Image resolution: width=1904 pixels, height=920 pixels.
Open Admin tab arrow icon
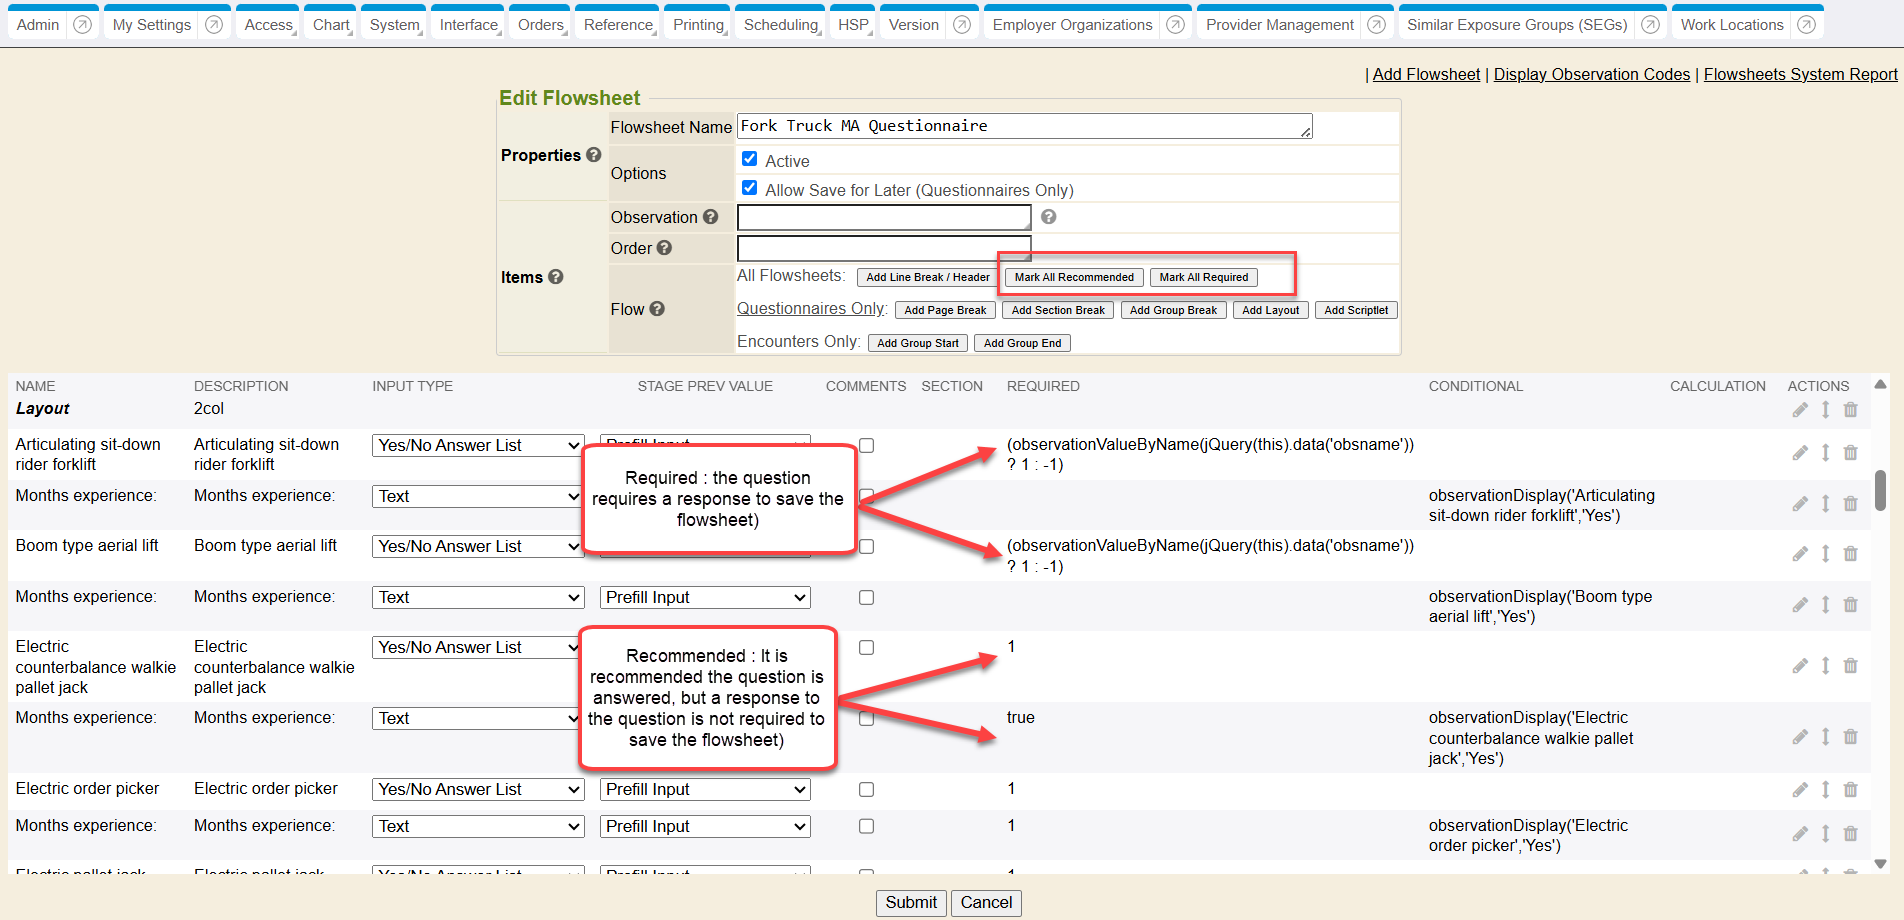click(83, 25)
